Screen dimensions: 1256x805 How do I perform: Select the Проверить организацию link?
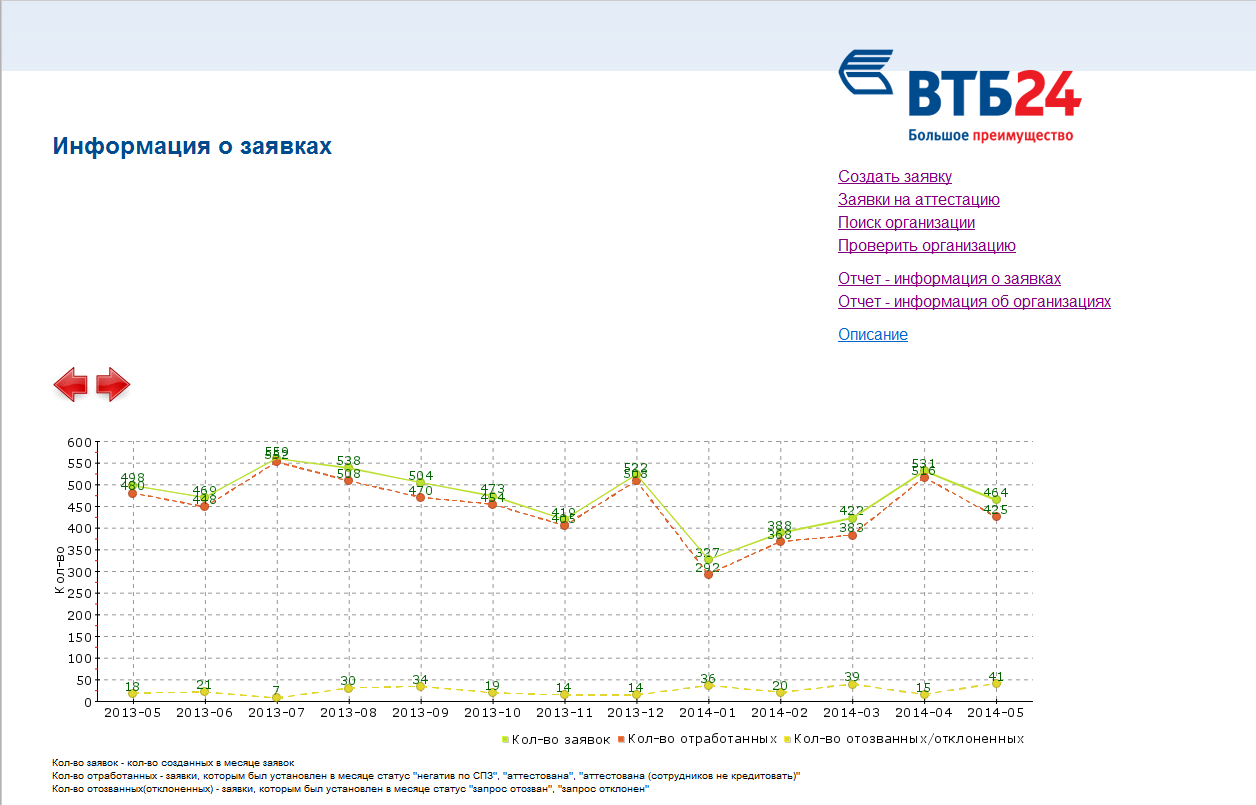[926, 246]
